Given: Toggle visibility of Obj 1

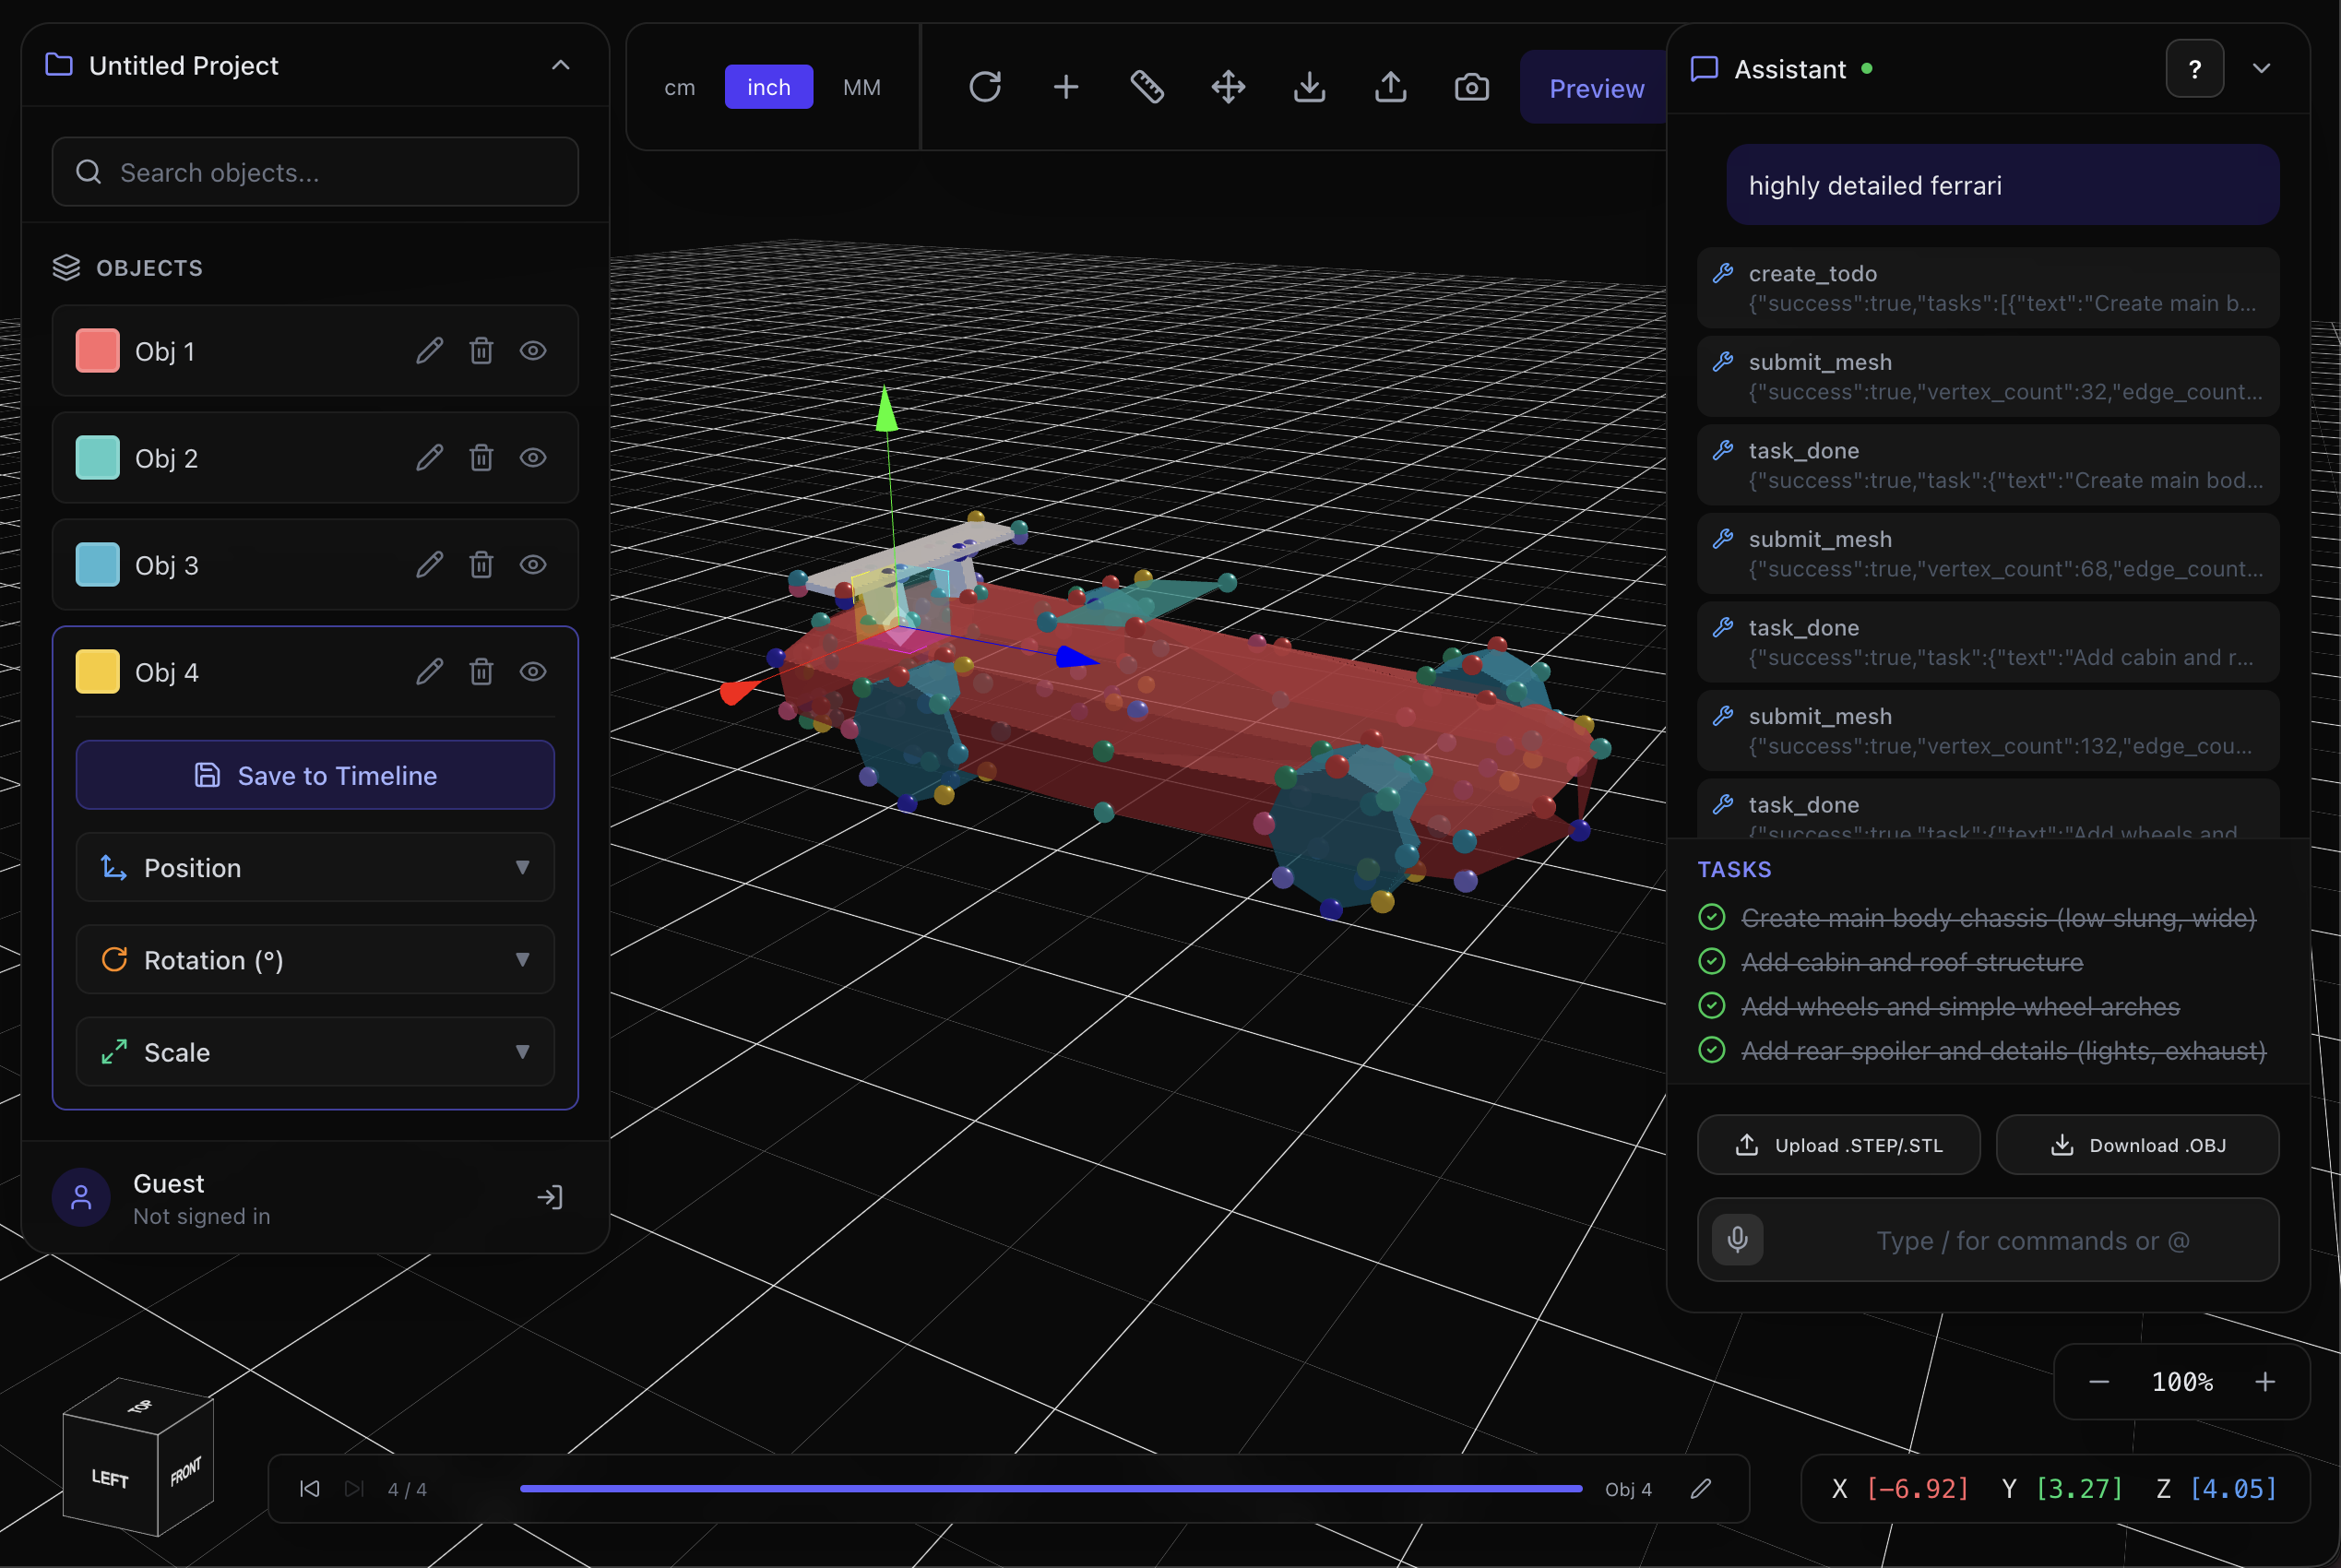Looking at the screenshot, I should (x=533, y=351).
